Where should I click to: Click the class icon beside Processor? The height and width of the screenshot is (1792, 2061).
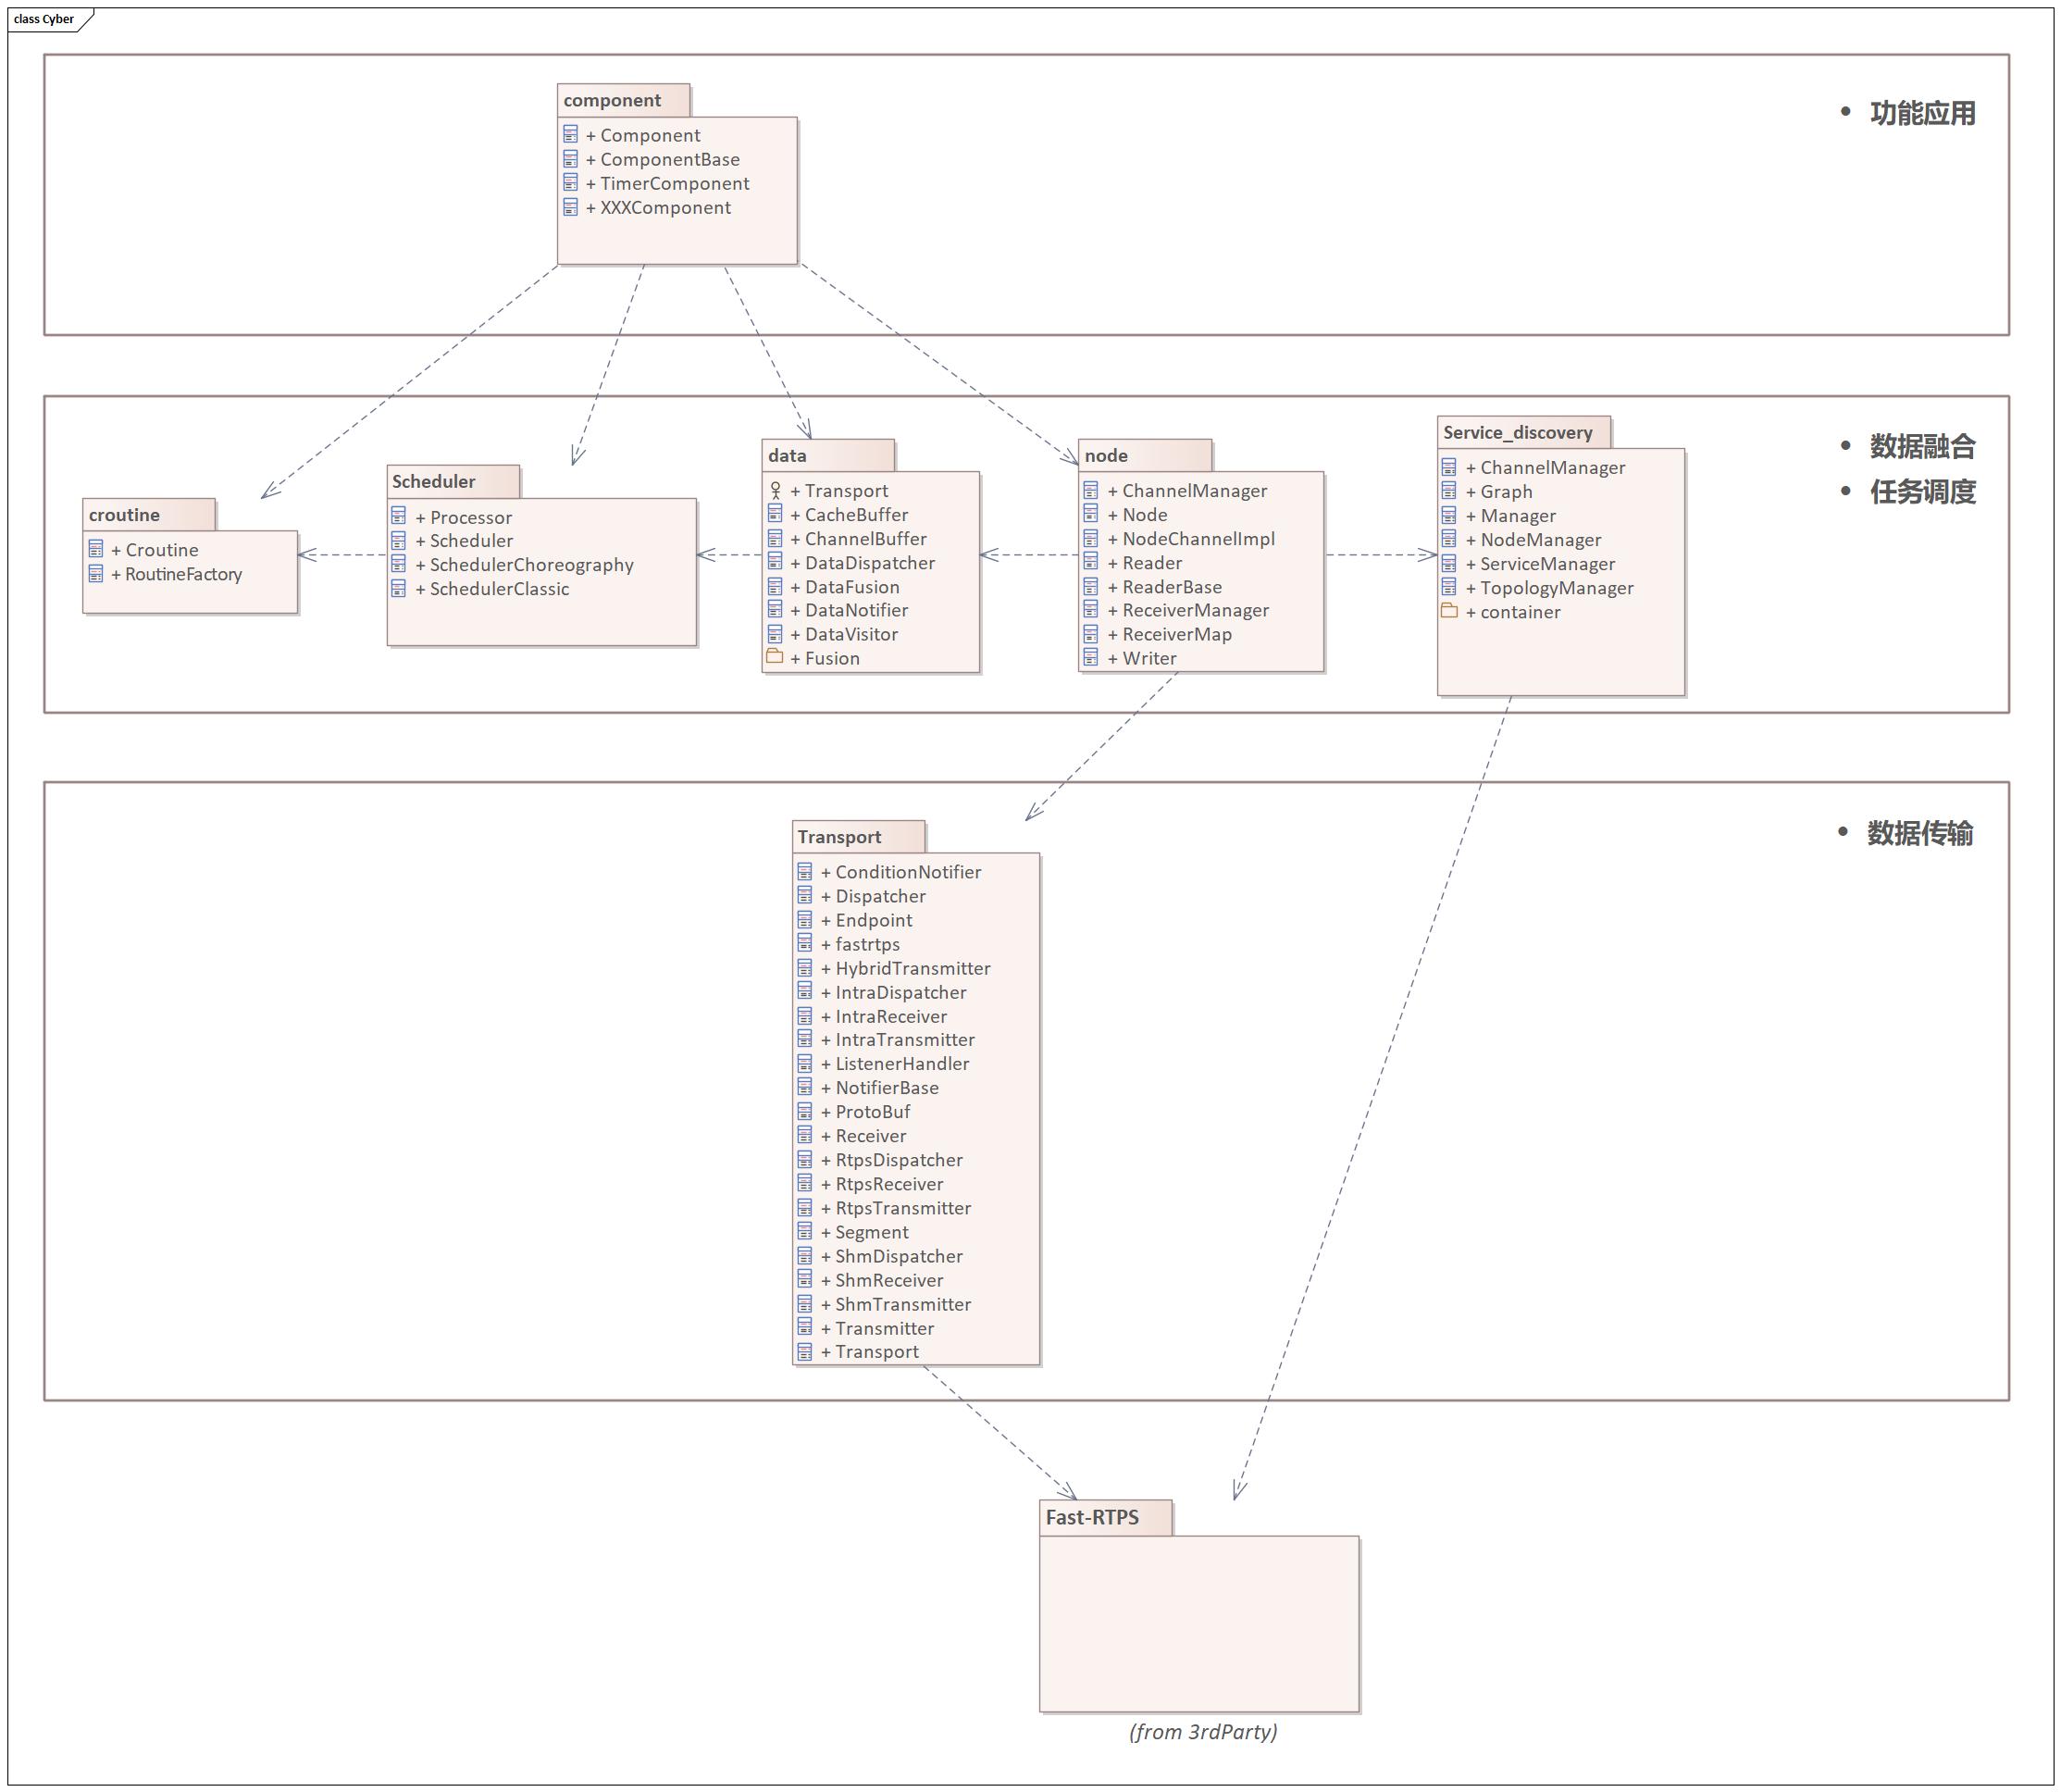pyautogui.click(x=398, y=515)
